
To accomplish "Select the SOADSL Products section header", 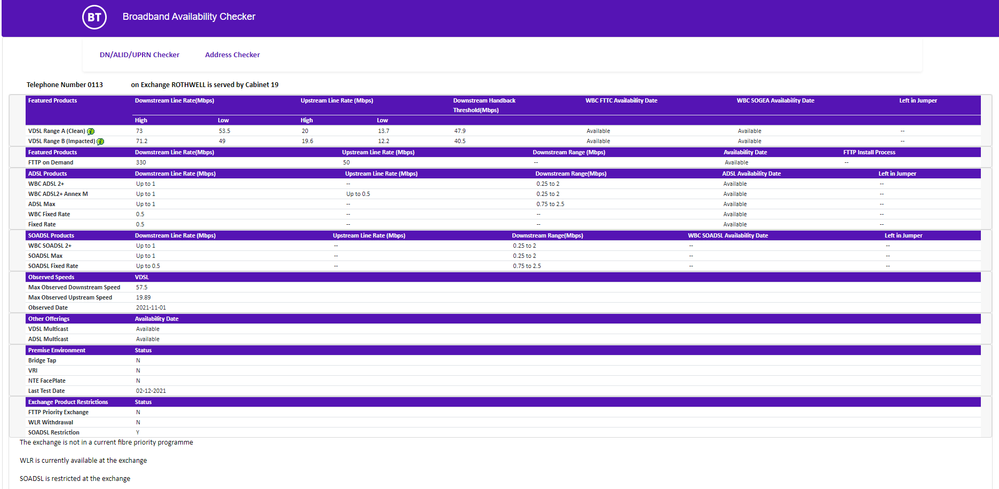I will [53, 235].
